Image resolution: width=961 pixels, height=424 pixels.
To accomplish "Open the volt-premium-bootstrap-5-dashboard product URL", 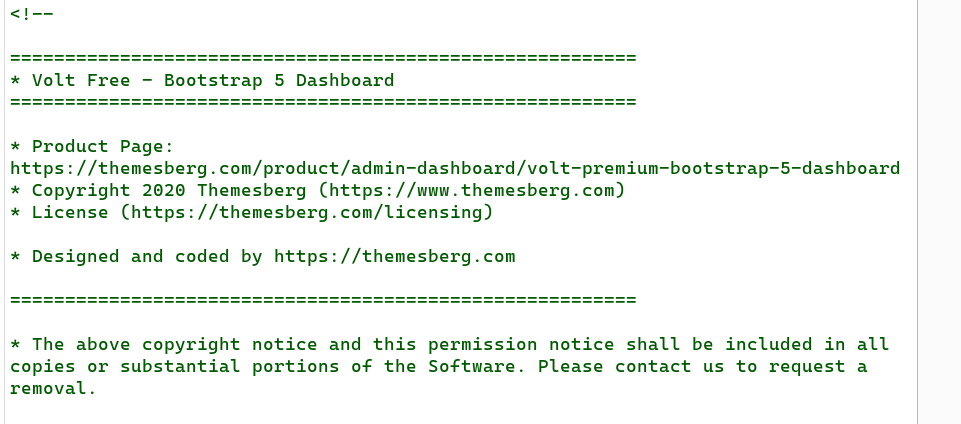I will pyautogui.click(x=455, y=168).
